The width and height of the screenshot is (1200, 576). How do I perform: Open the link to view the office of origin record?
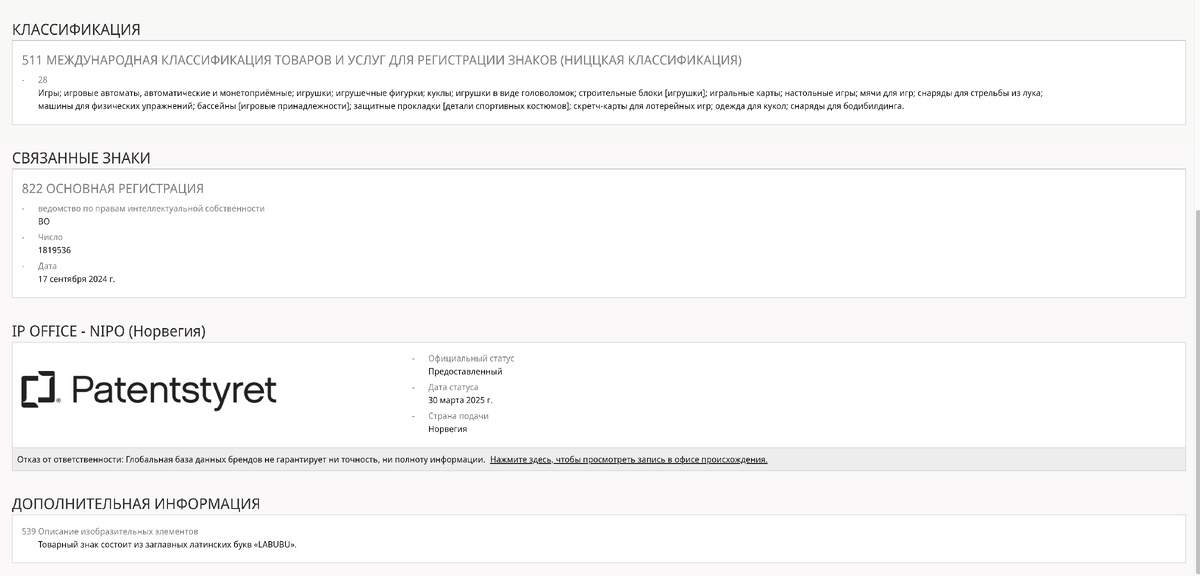(629, 460)
